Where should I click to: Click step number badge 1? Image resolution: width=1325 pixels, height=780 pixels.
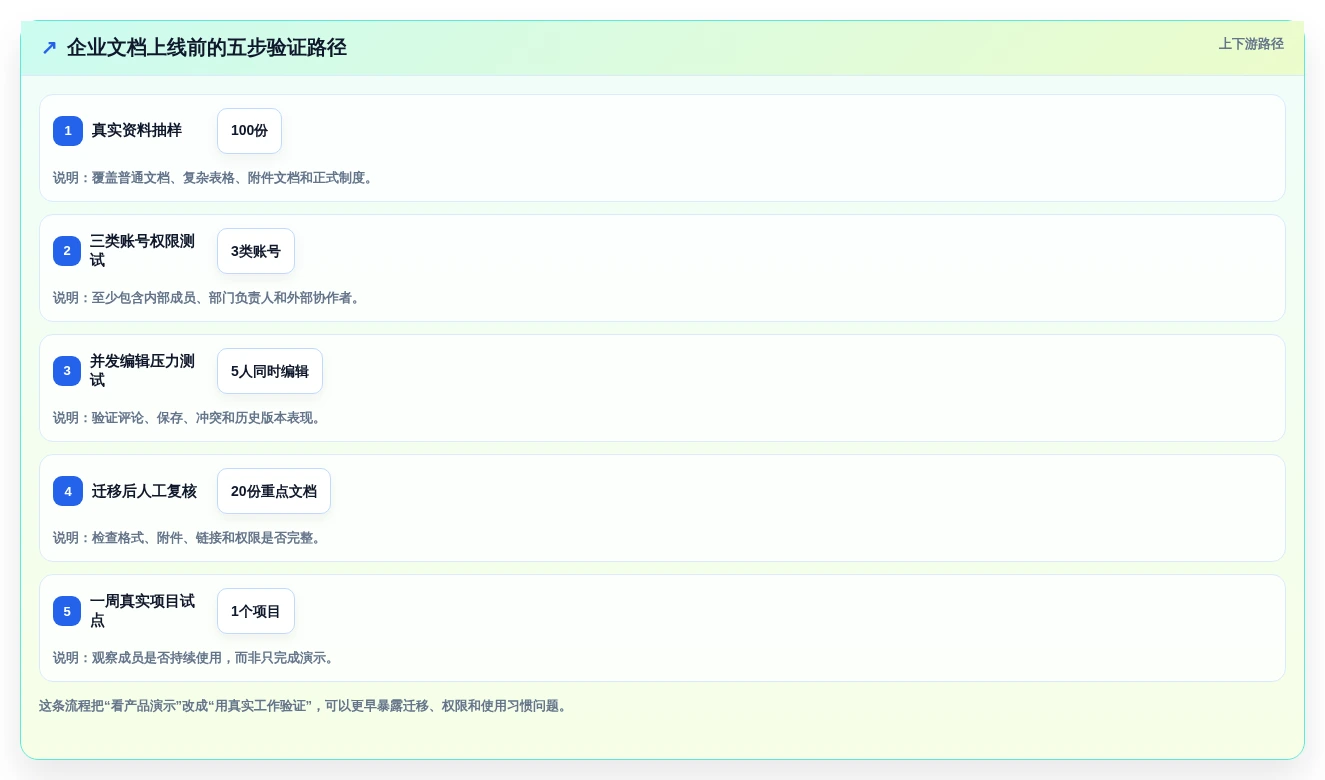tap(68, 131)
